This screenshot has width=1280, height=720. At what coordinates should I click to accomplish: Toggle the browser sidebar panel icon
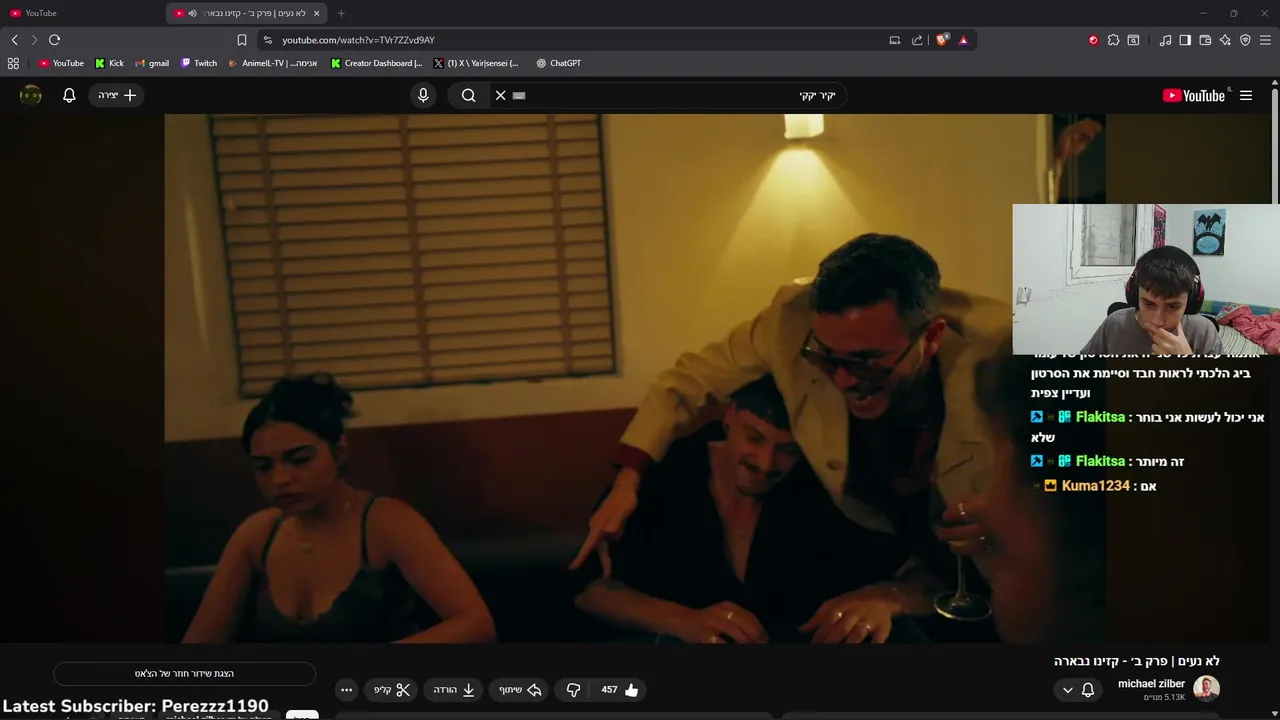(1185, 40)
